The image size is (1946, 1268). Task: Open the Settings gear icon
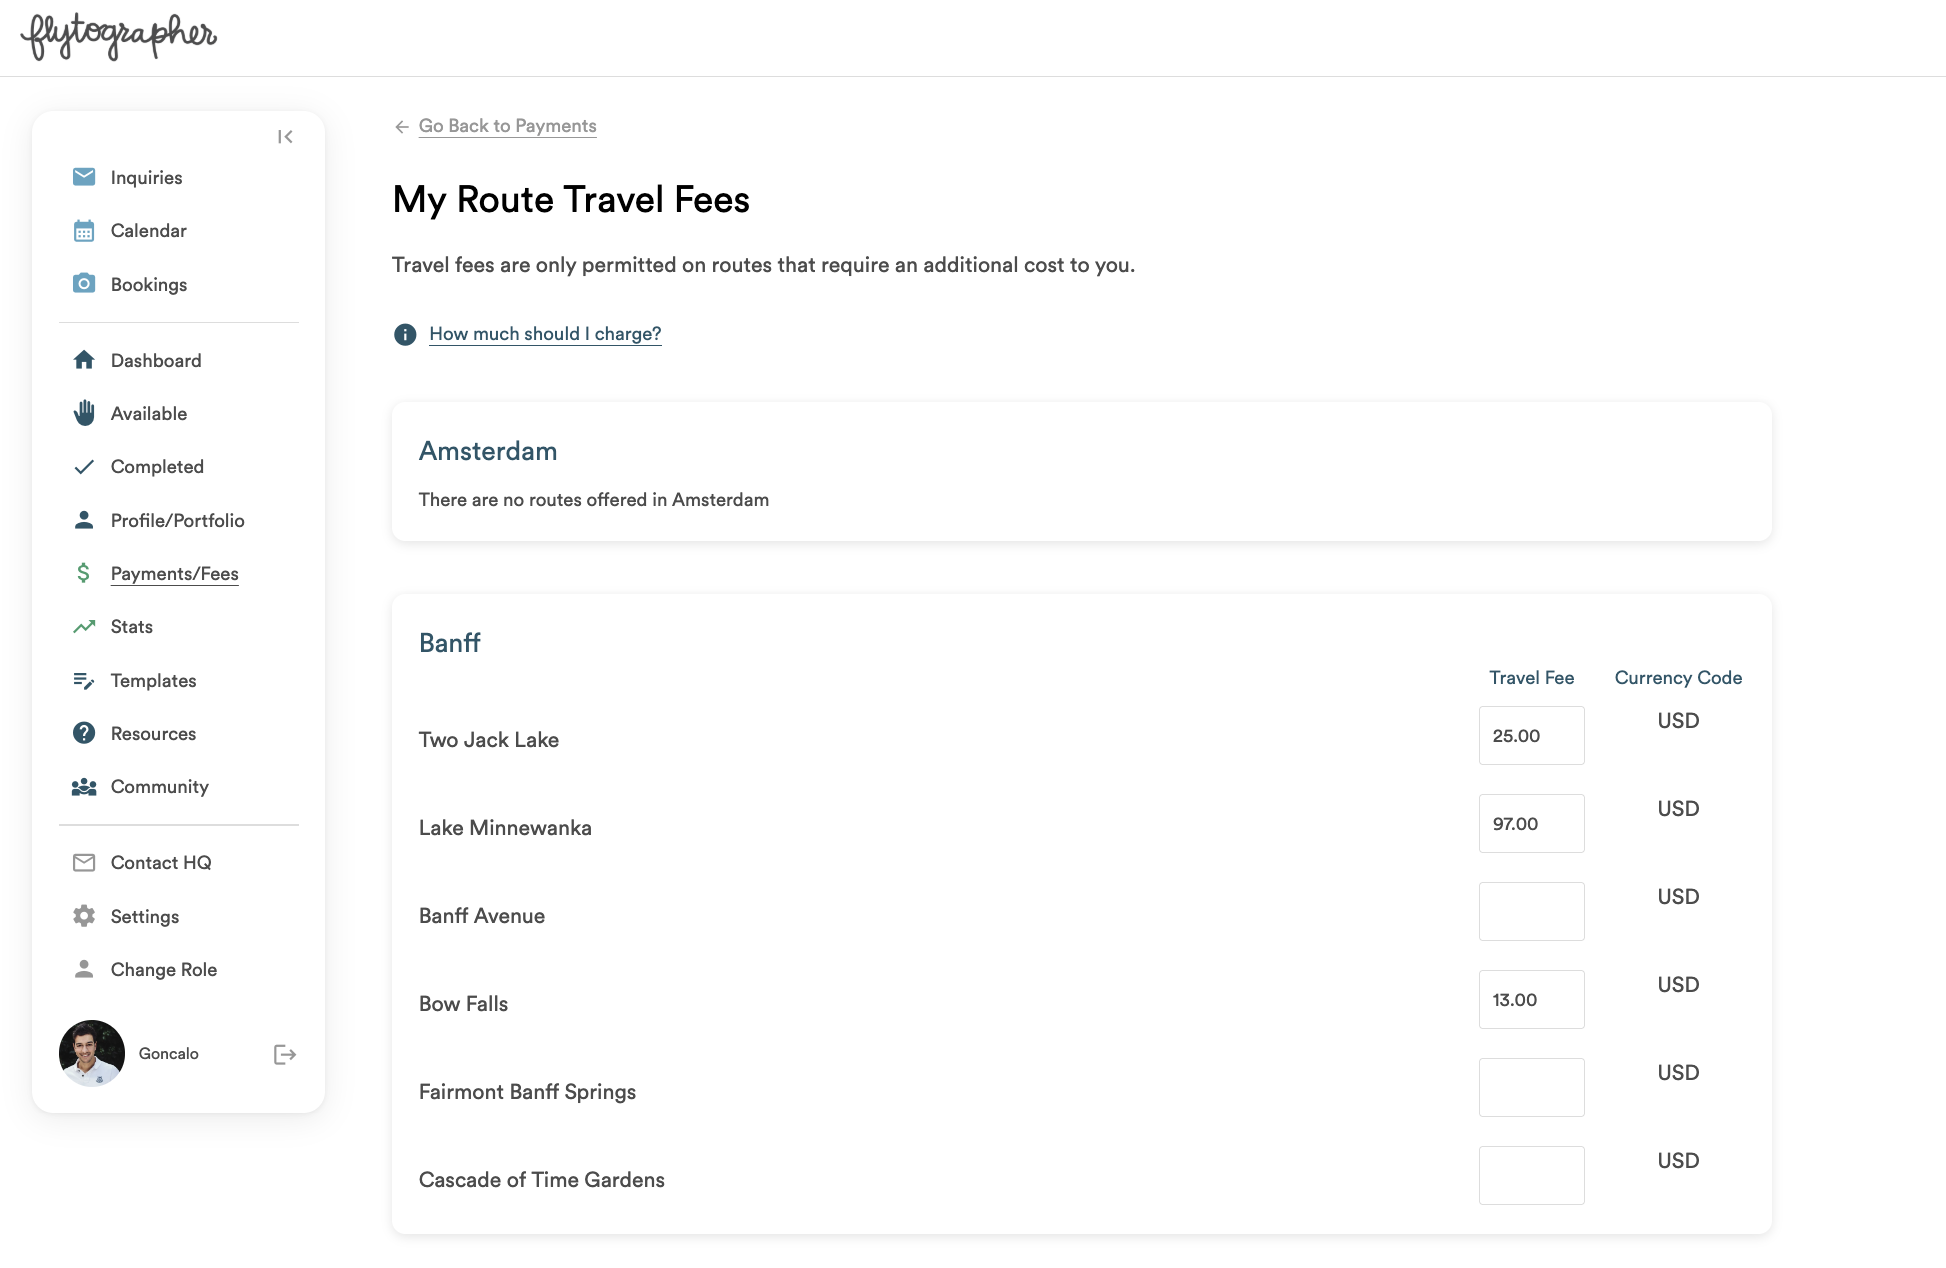pos(84,916)
